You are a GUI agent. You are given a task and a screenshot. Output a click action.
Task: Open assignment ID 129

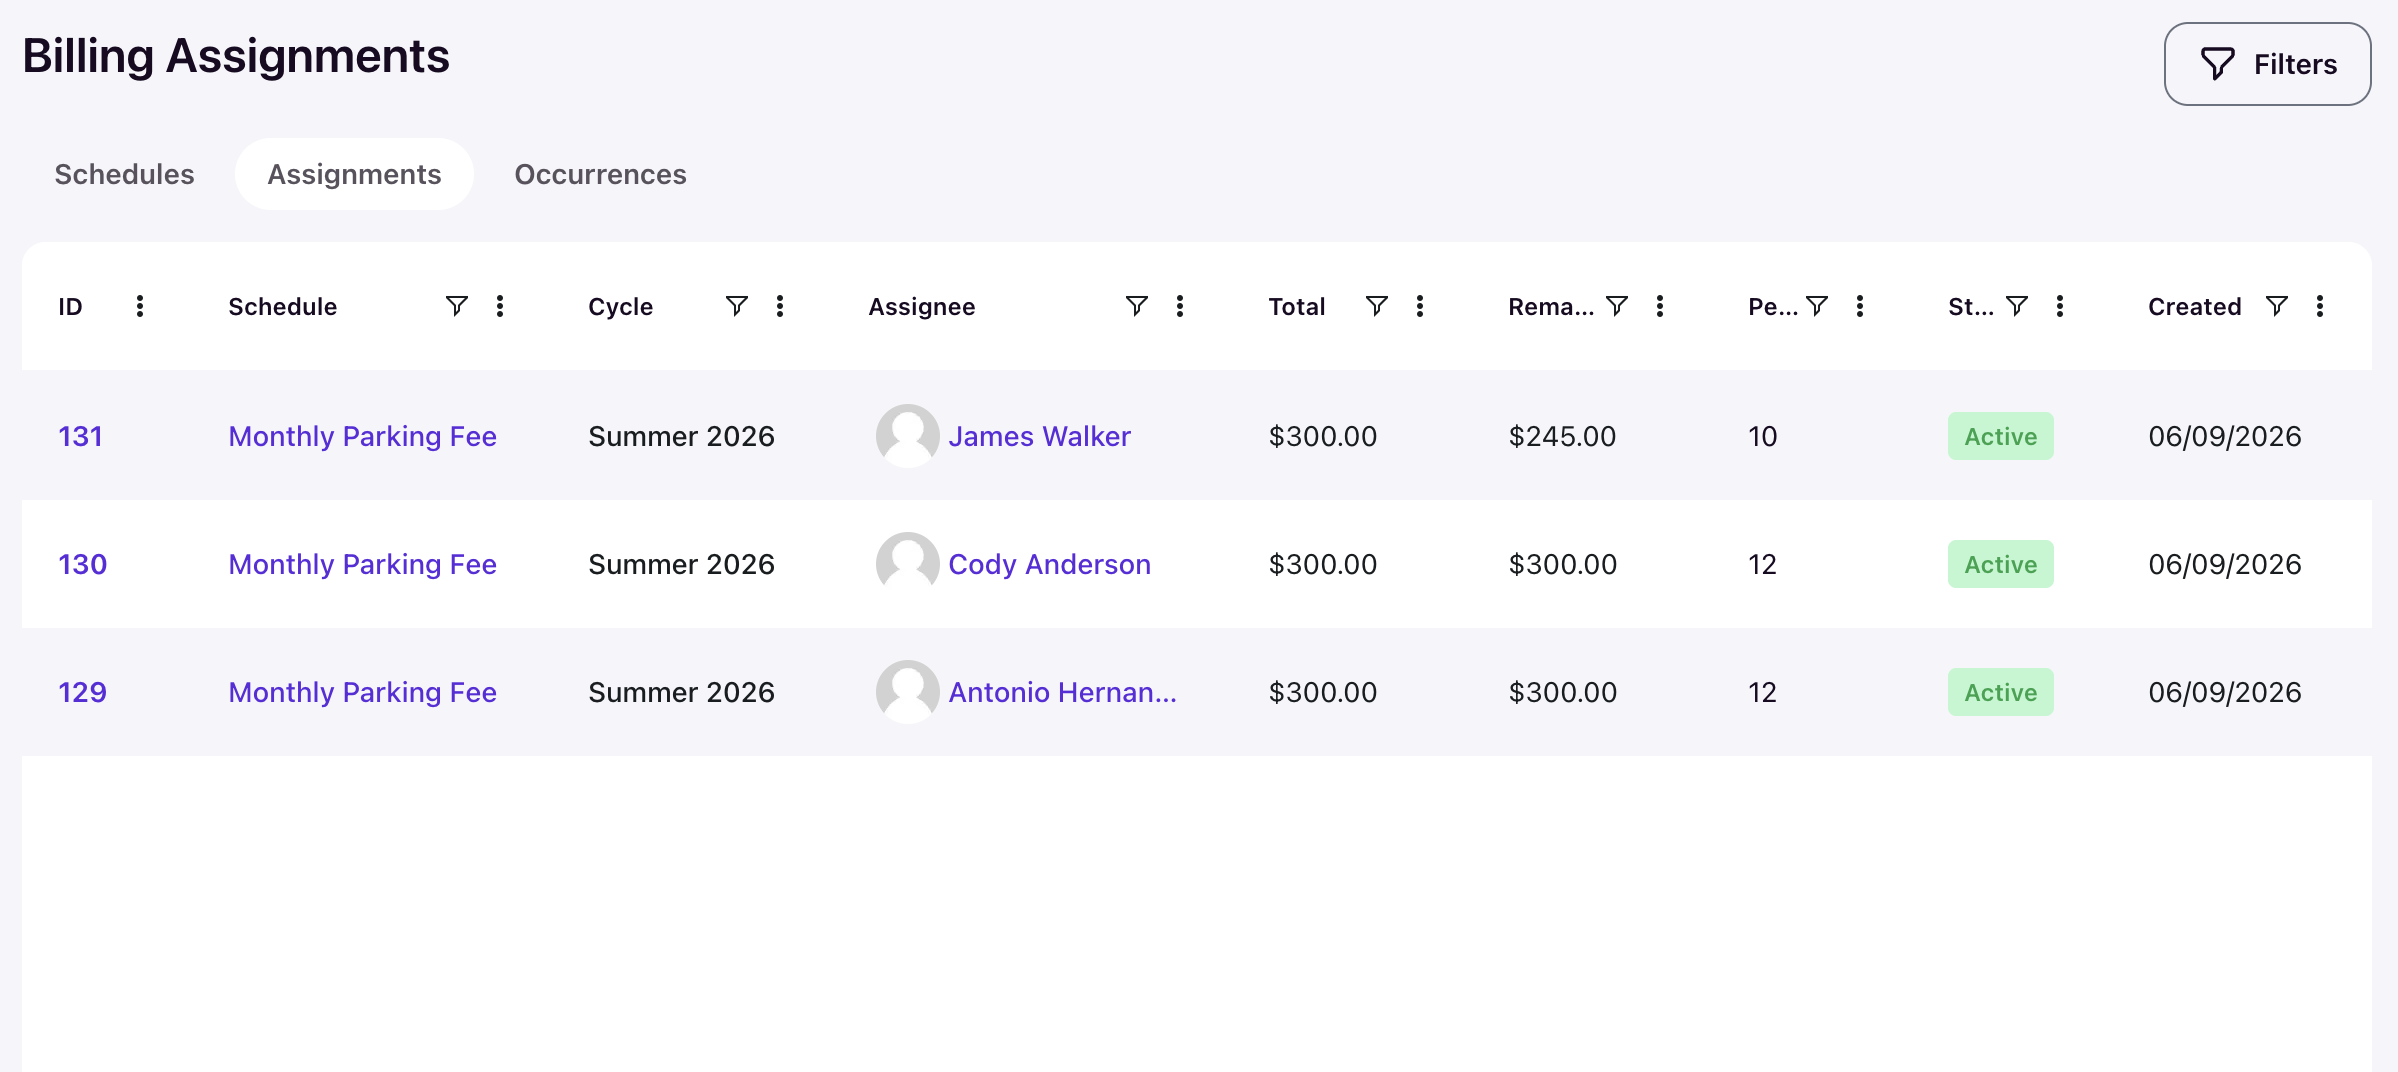(82, 692)
